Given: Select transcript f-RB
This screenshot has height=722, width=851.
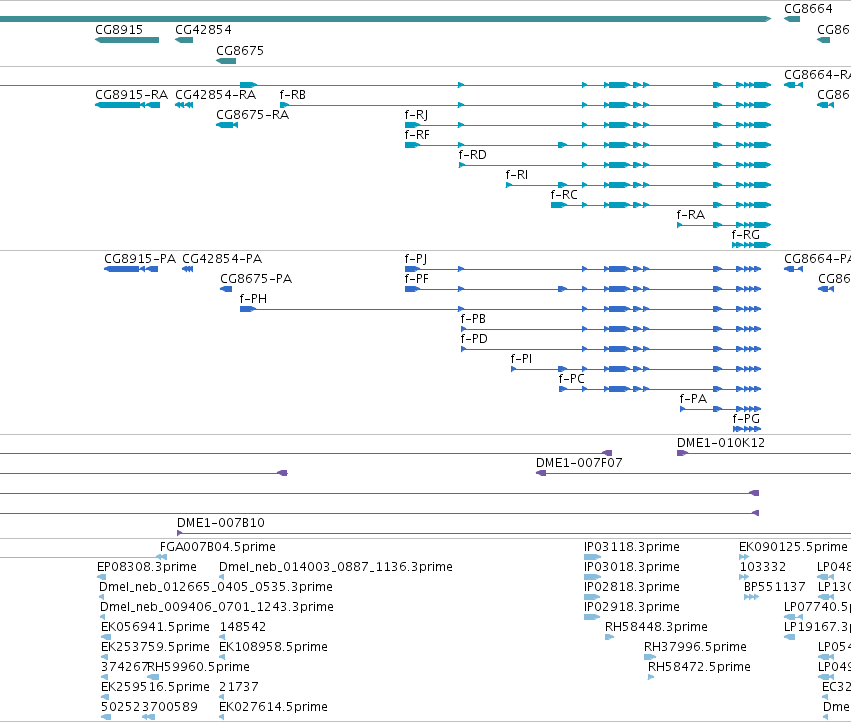Looking at the screenshot, I should (x=525, y=105).
